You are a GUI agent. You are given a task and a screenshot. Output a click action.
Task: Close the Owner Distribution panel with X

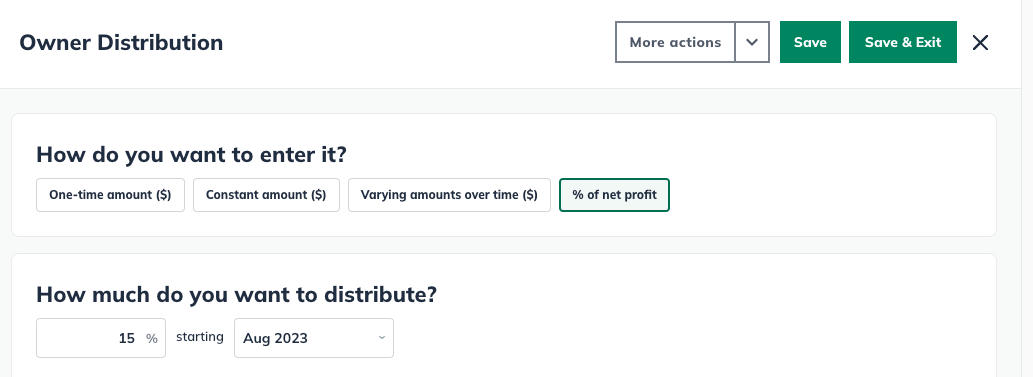pos(980,42)
